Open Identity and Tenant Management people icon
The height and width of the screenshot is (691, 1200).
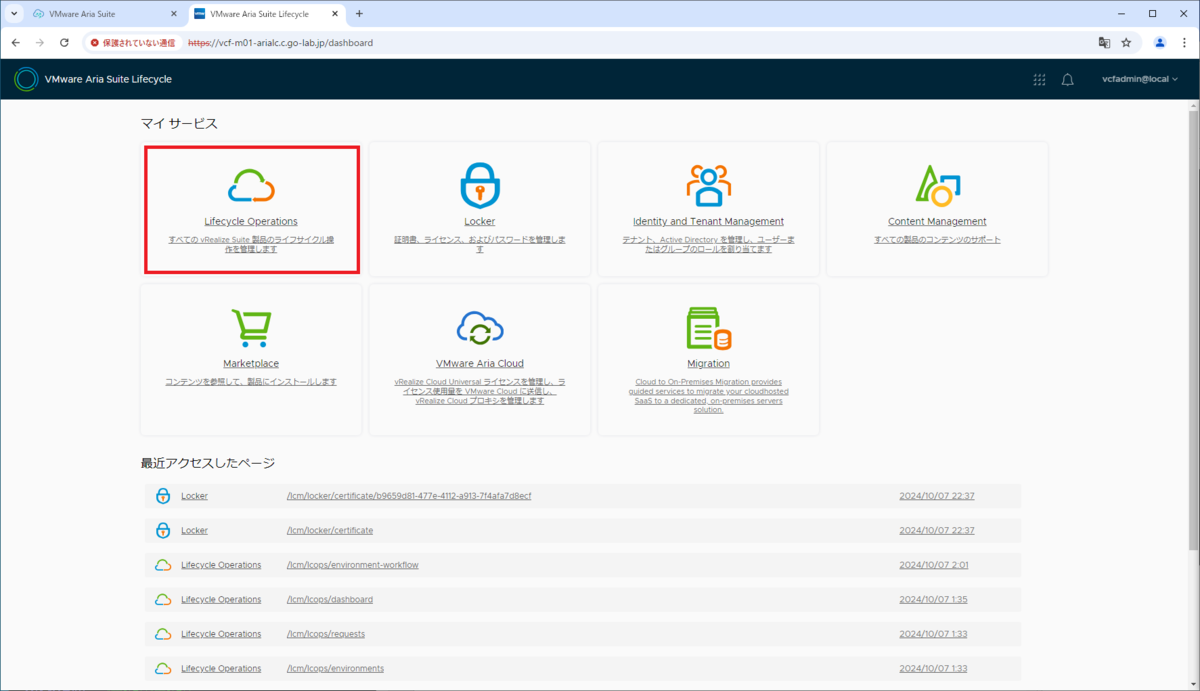708,185
